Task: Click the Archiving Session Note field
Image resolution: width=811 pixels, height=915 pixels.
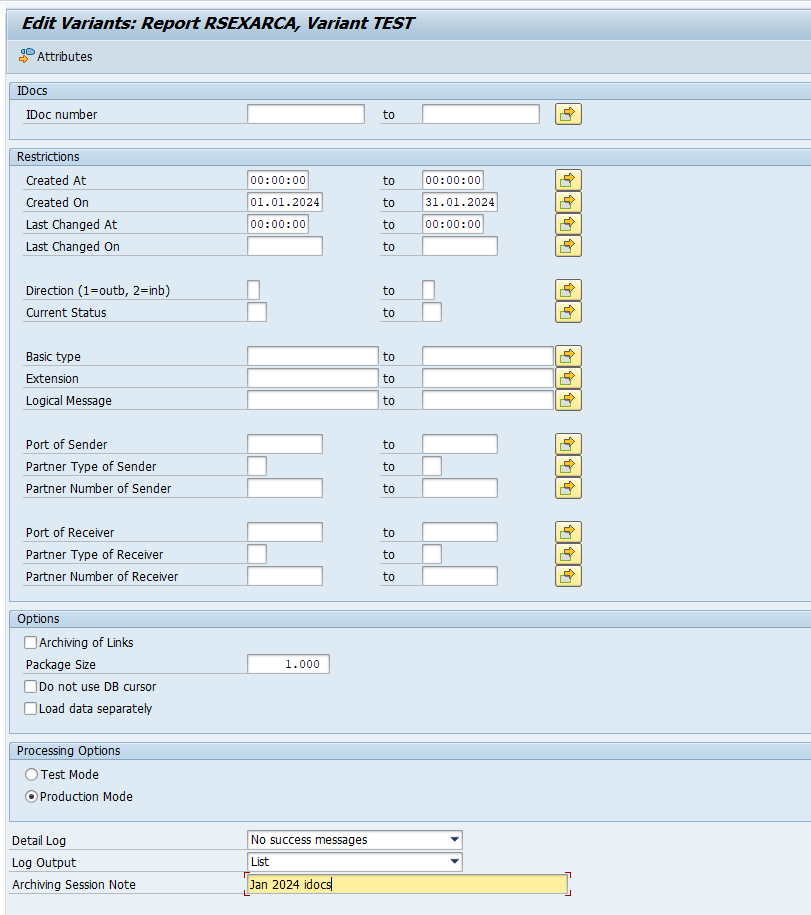Action: coord(406,884)
